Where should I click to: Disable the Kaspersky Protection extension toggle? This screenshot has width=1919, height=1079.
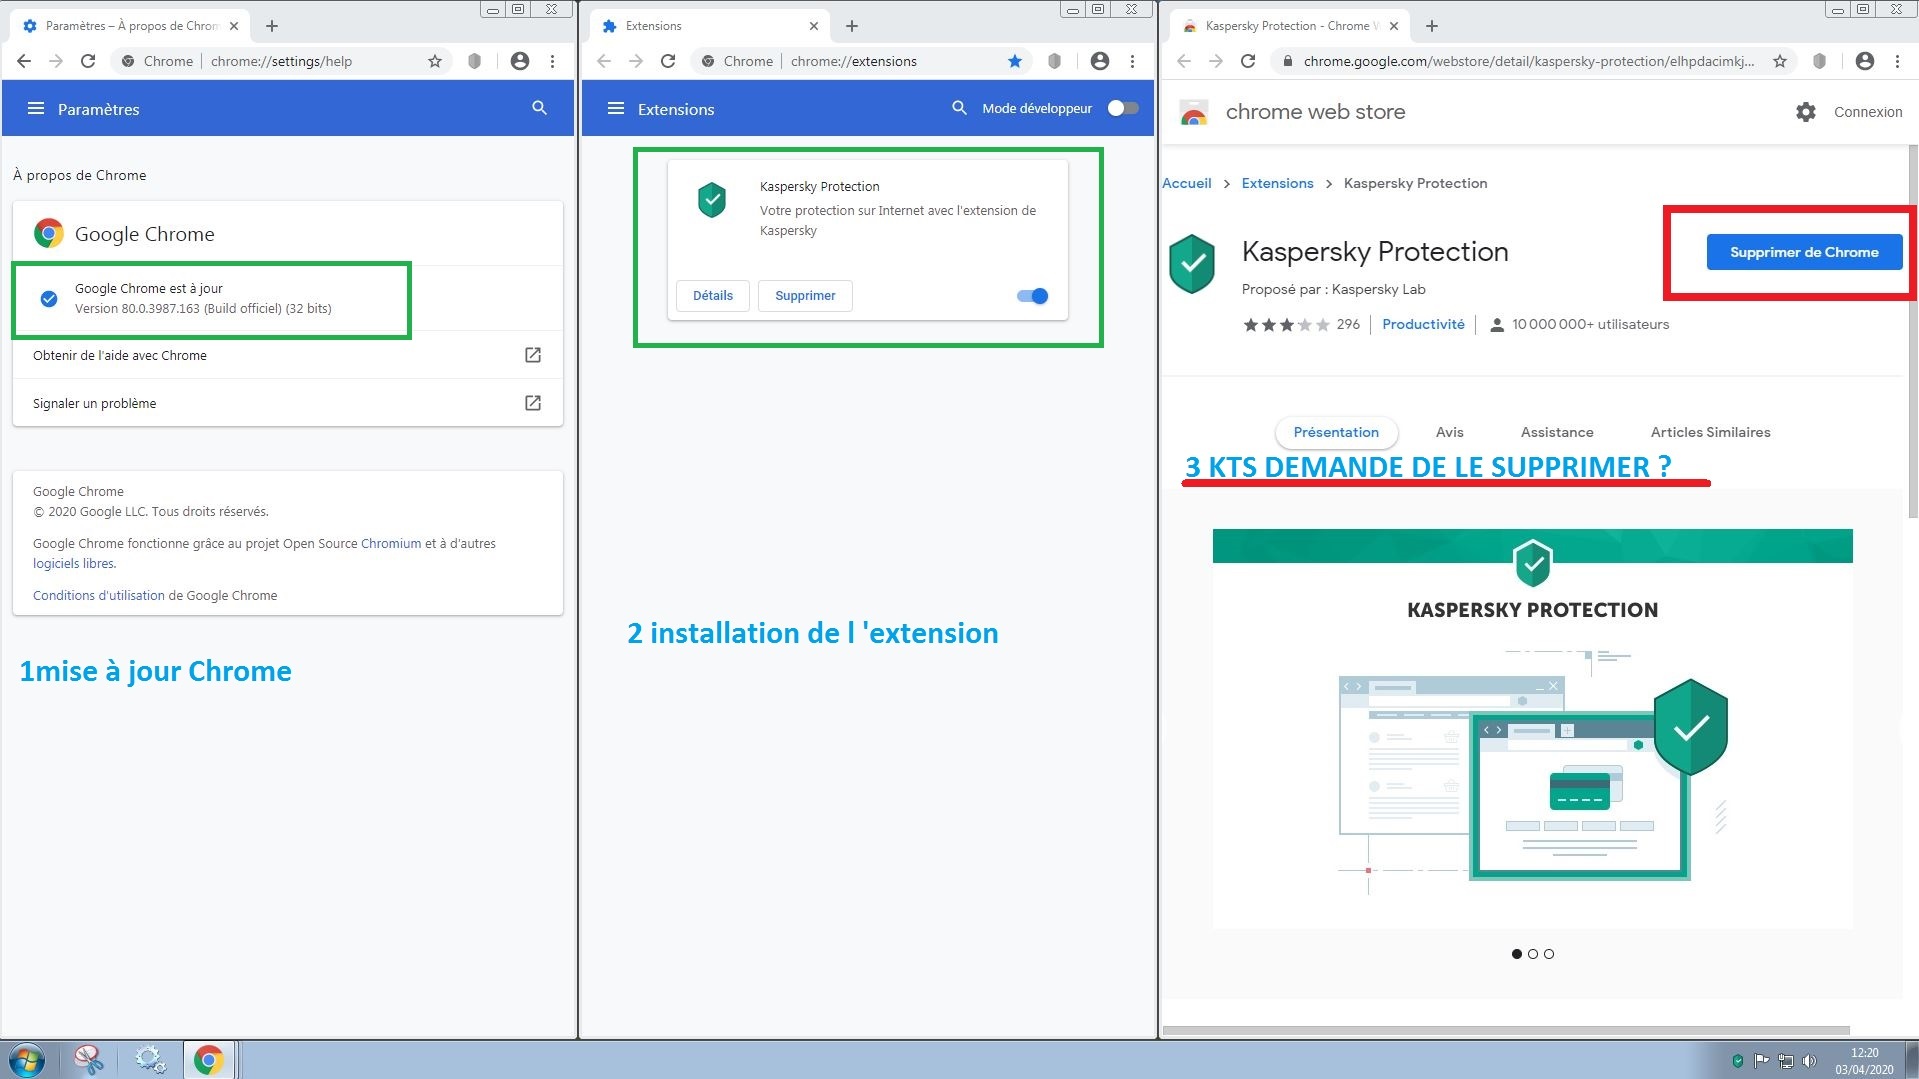pos(1032,296)
